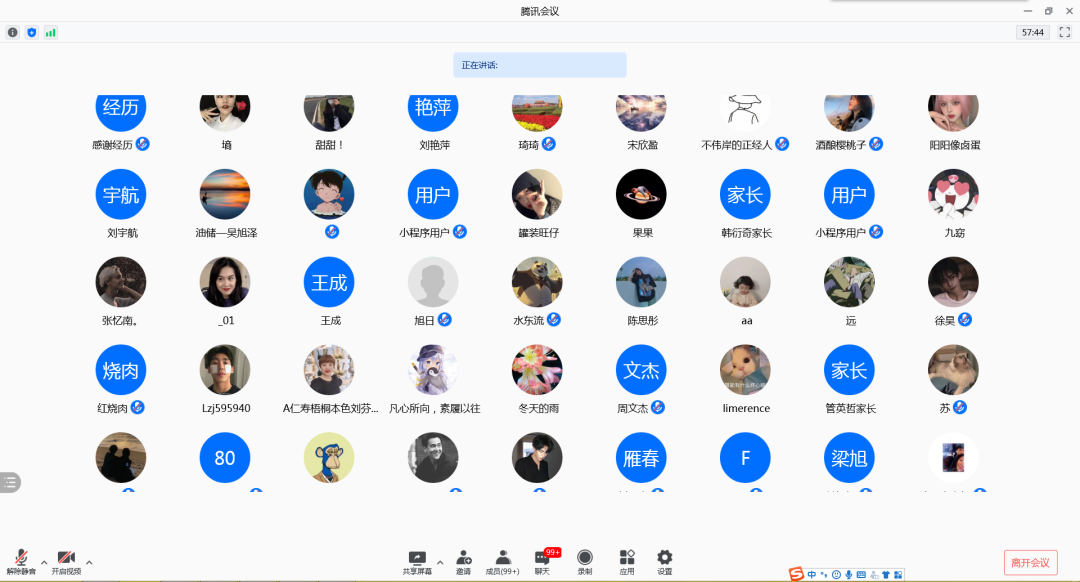The width and height of the screenshot is (1080, 582).
Task: Open the 设置 settings gear
Action: pyautogui.click(x=664, y=561)
